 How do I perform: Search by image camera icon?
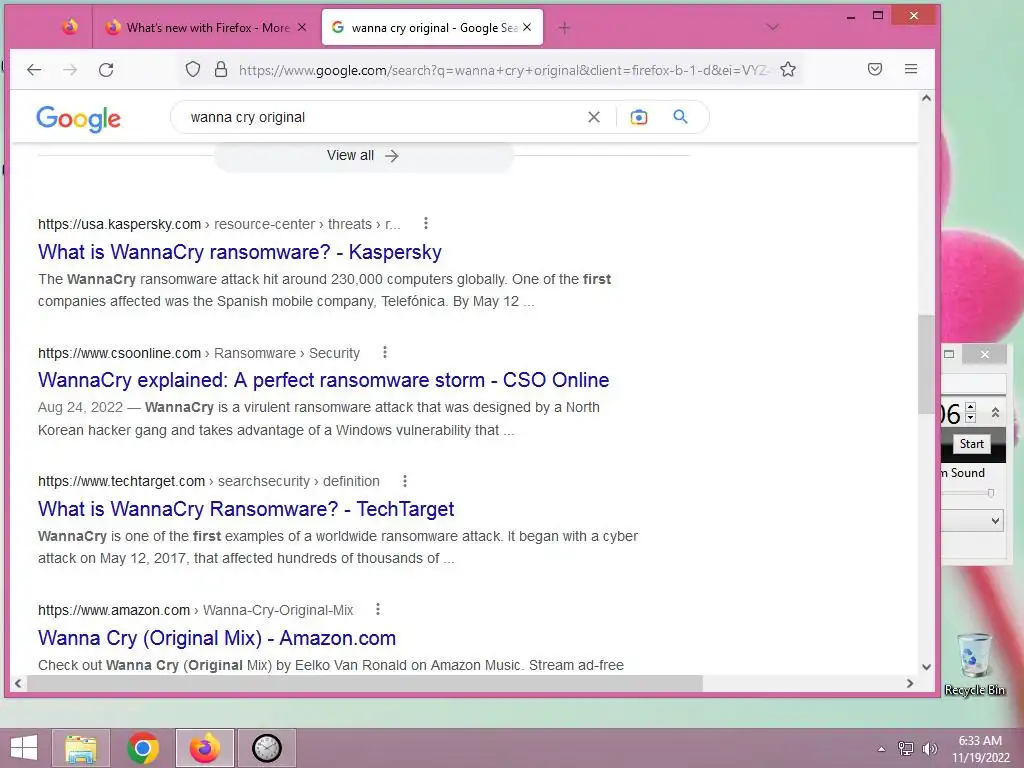click(x=639, y=117)
